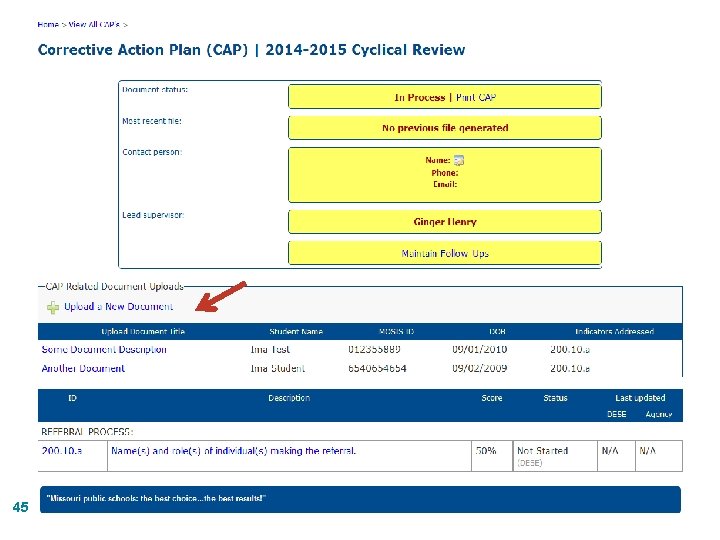Image resolution: width=720 pixels, height=540 pixels.
Task: Select Ginger Henry lead supervisor text
Action: [x=445, y=222]
